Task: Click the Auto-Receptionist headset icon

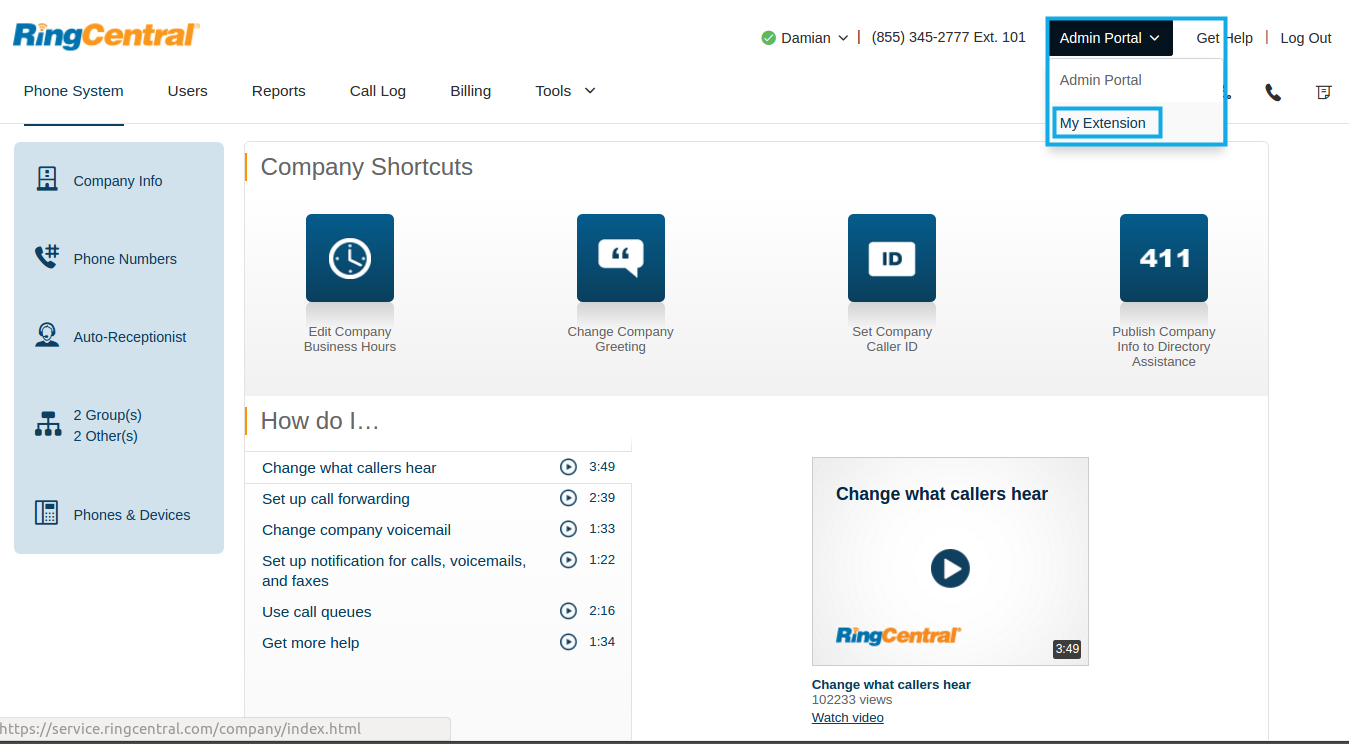Action: (x=47, y=335)
